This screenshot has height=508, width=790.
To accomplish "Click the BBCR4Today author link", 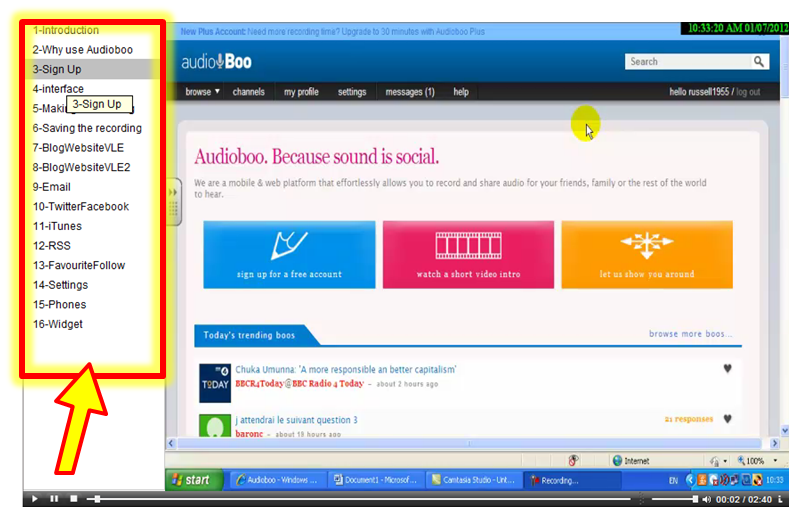I will [299, 384].
